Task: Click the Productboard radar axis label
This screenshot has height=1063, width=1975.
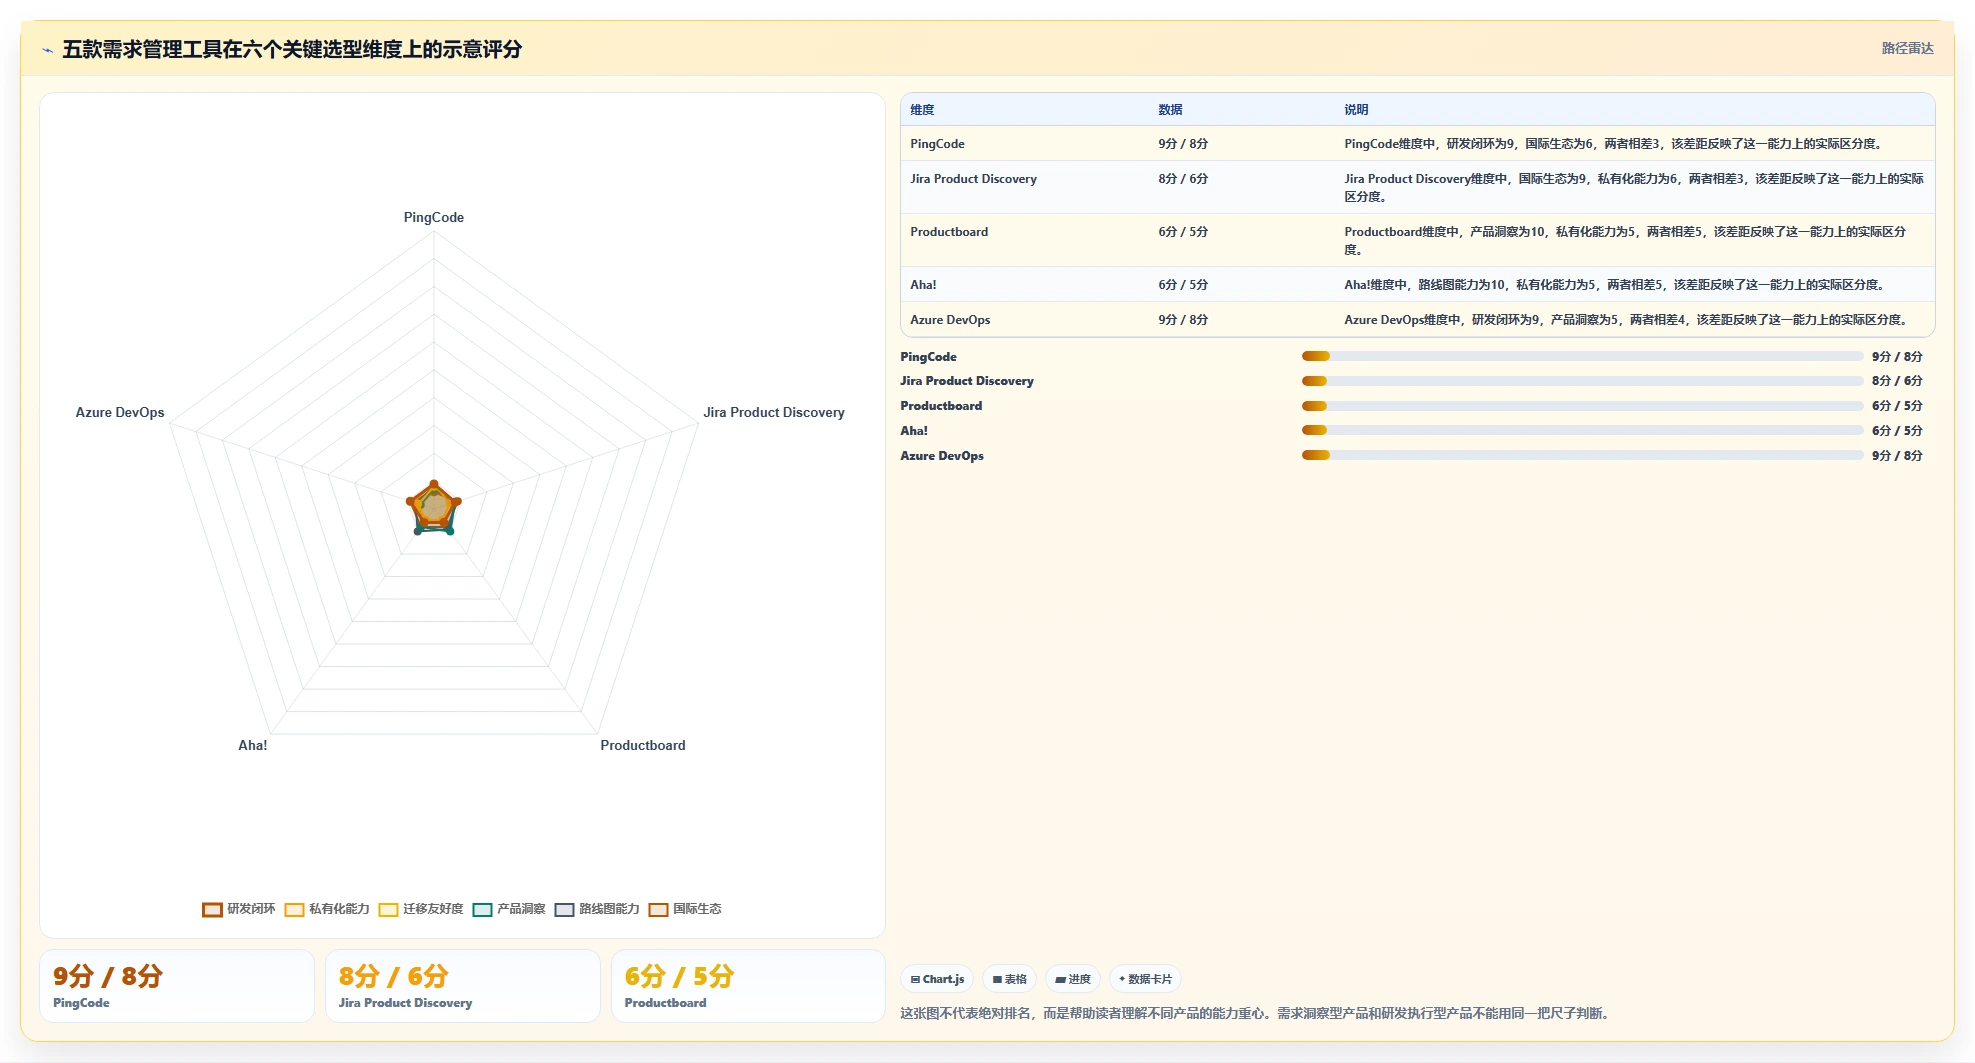Action: 642,745
